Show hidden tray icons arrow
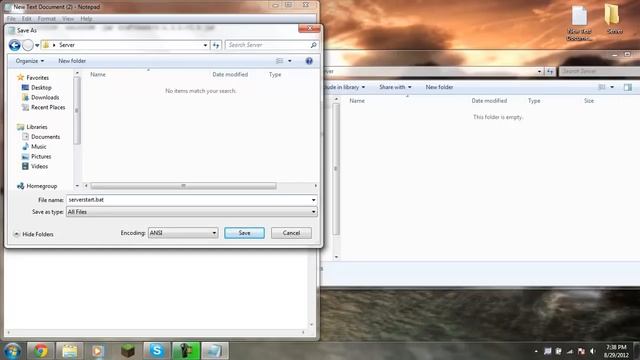Image resolution: width=640 pixels, height=360 pixels. (536, 351)
